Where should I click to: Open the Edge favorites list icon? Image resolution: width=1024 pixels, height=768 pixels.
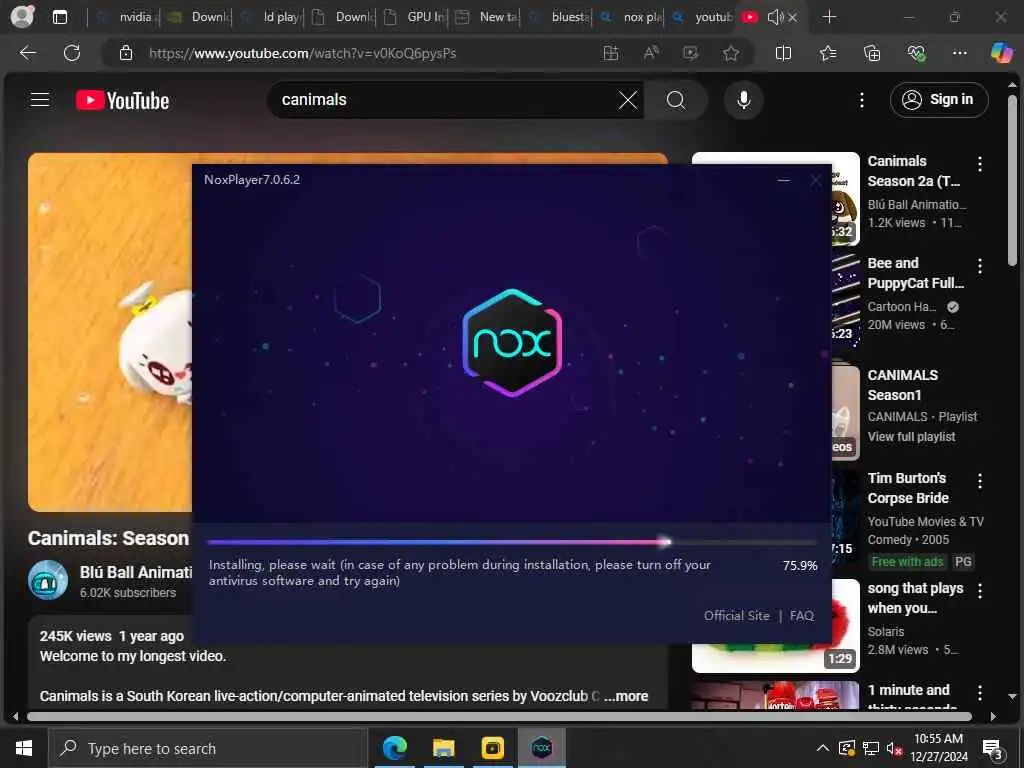click(828, 54)
